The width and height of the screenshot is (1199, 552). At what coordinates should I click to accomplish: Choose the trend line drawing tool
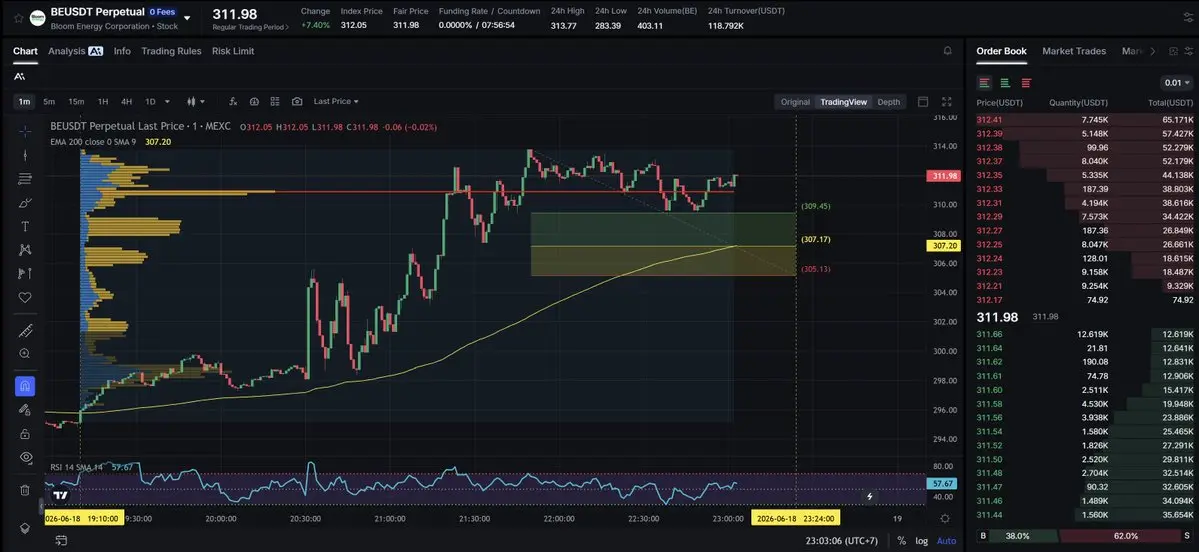[24, 155]
